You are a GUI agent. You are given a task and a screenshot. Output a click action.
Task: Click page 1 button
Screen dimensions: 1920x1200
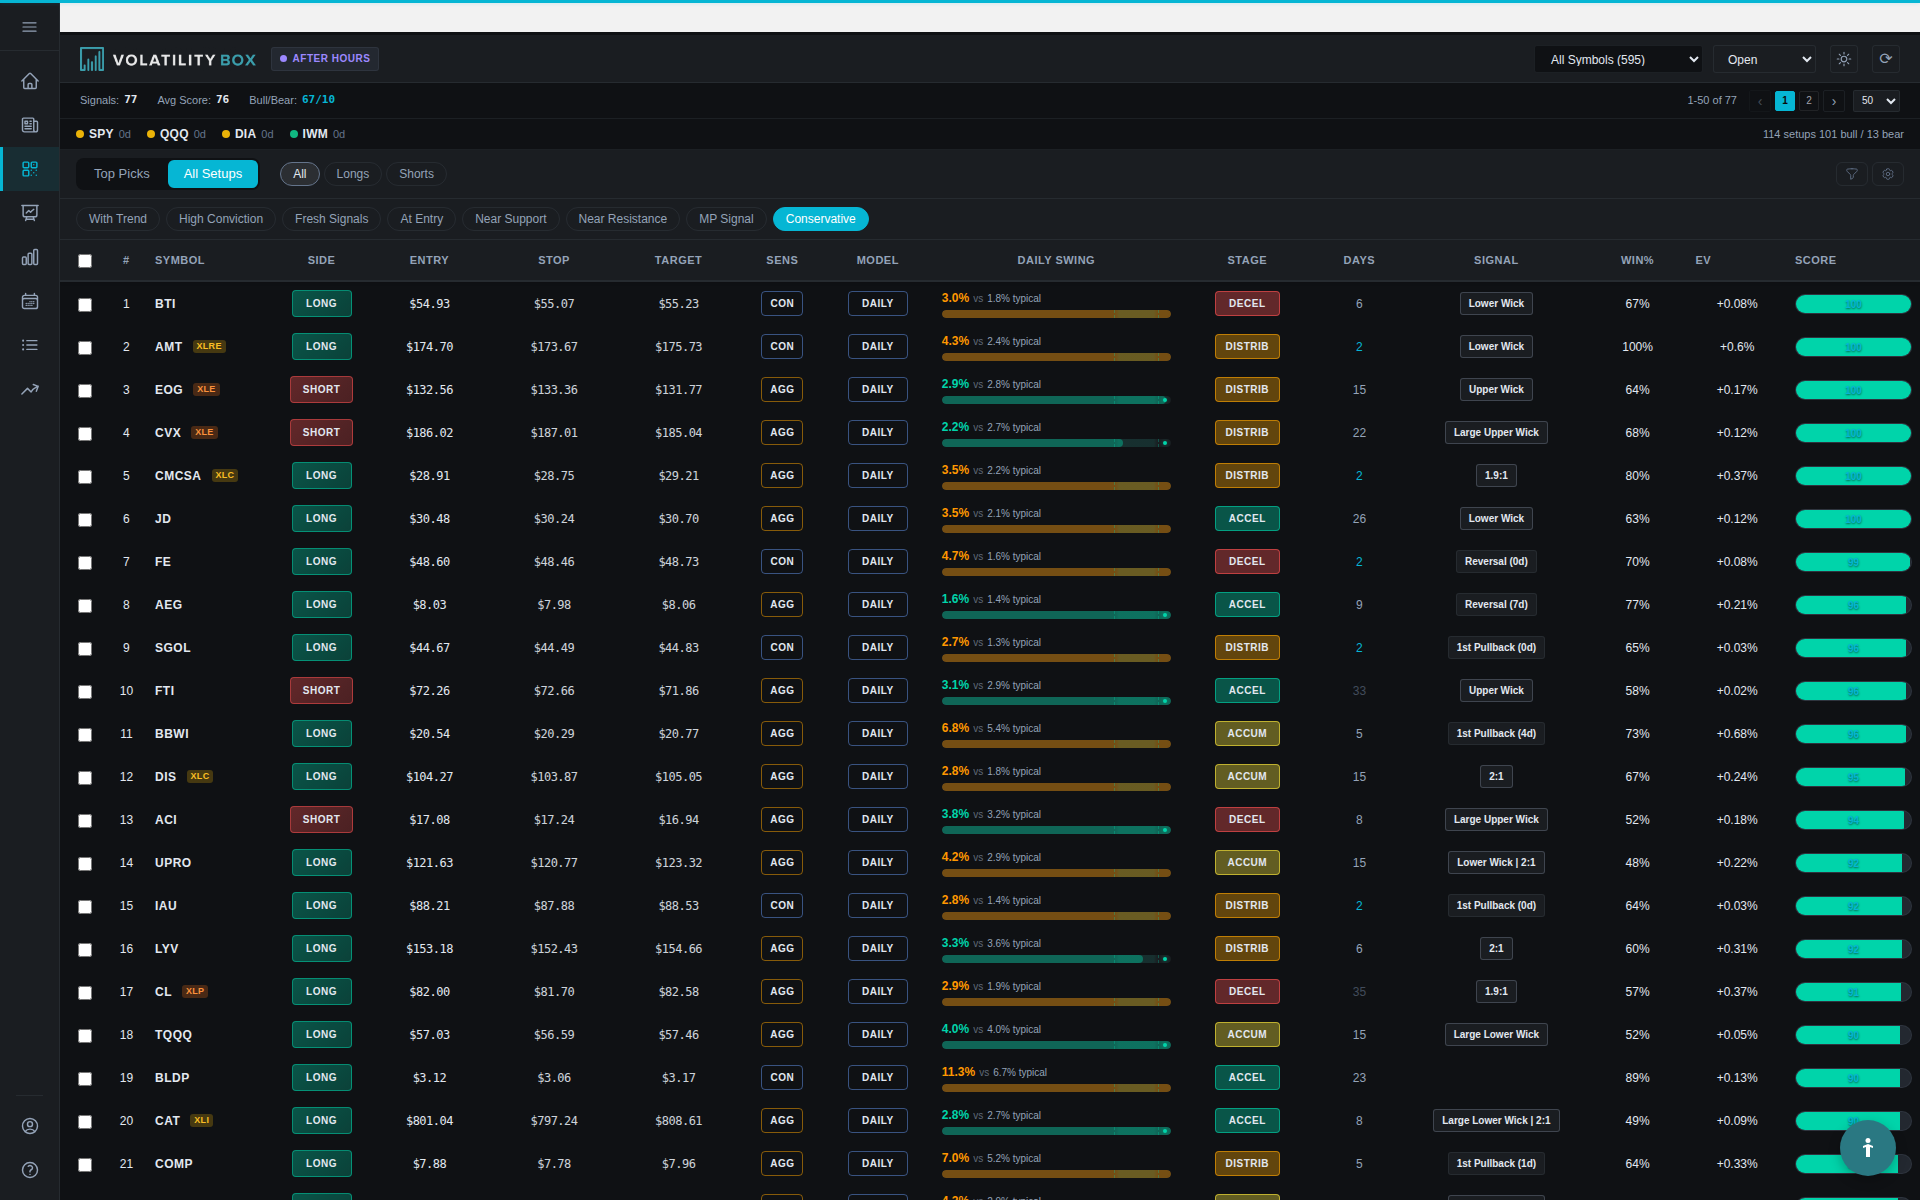click(1785, 101)
